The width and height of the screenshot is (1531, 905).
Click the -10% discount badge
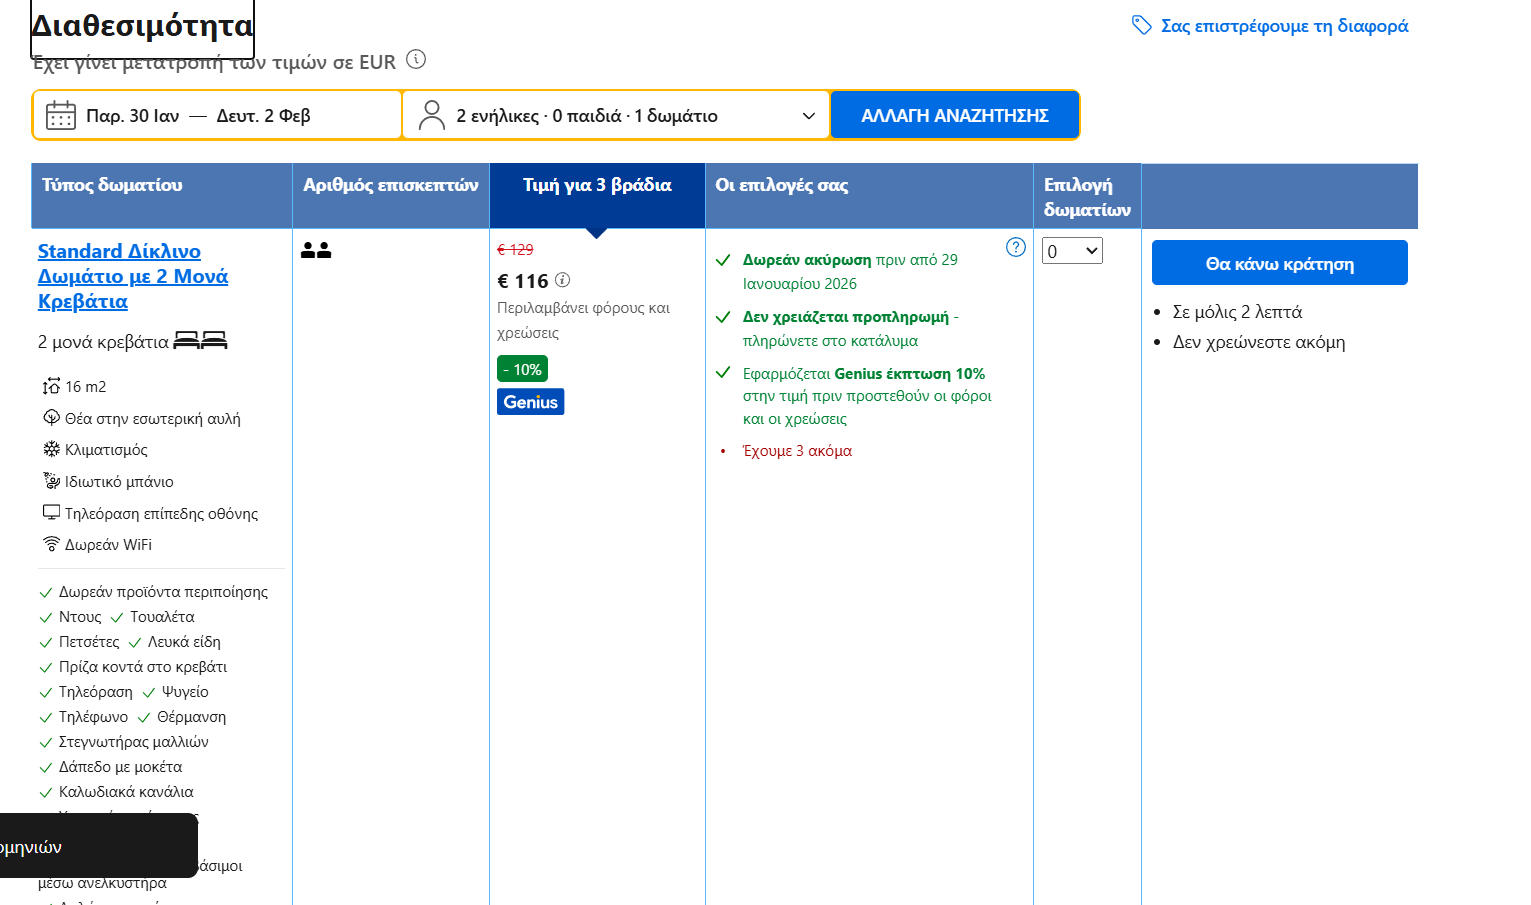pyautogui.click(x=522, y=369)
